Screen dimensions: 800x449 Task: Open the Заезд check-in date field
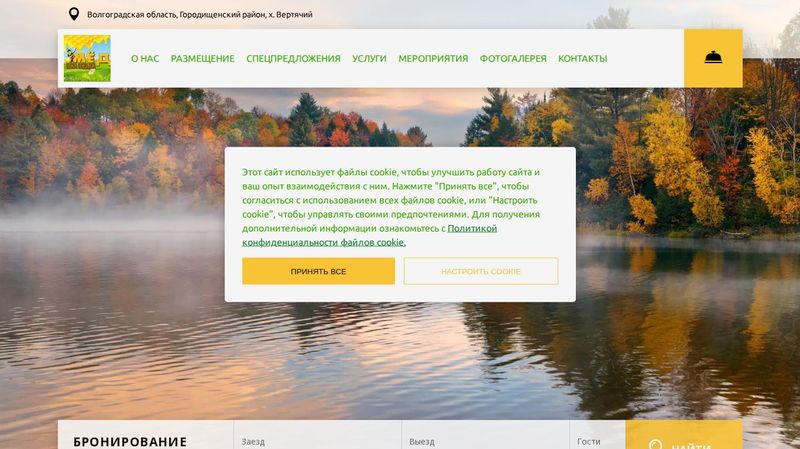tap(317, 436)
